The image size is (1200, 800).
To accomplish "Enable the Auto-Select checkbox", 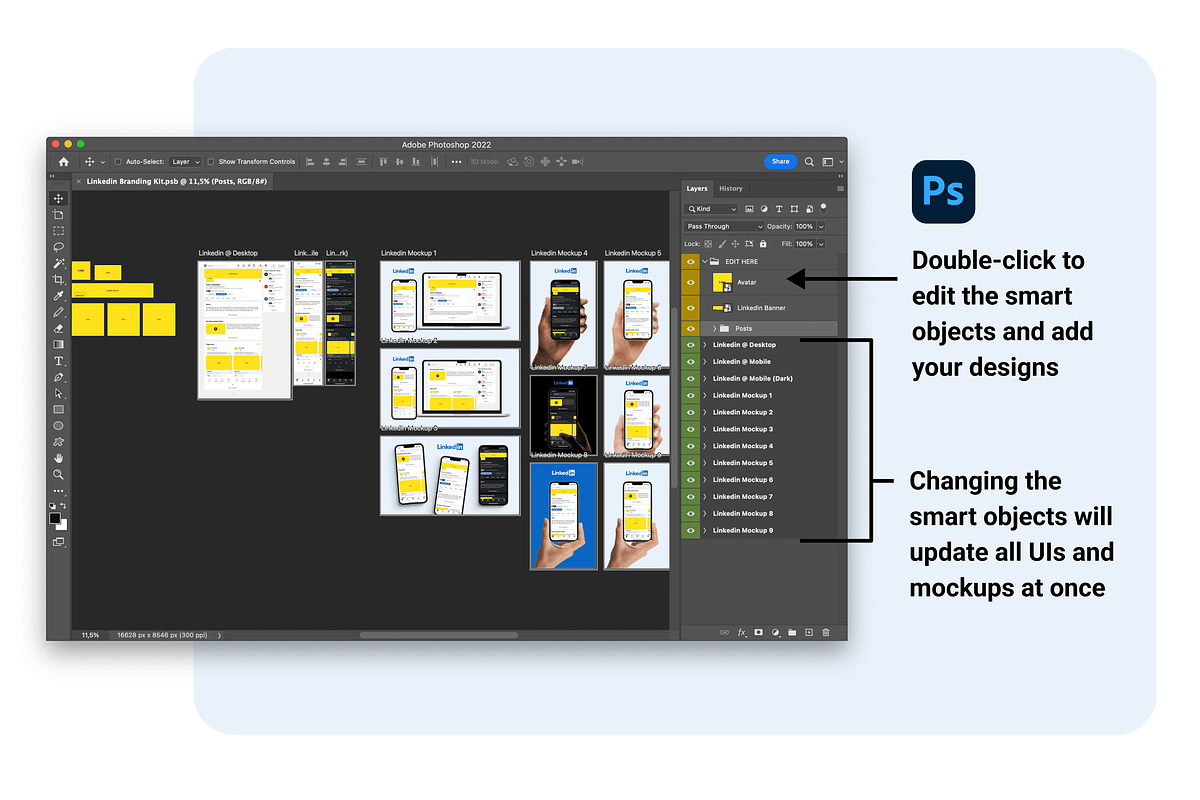I will (118, 161).
